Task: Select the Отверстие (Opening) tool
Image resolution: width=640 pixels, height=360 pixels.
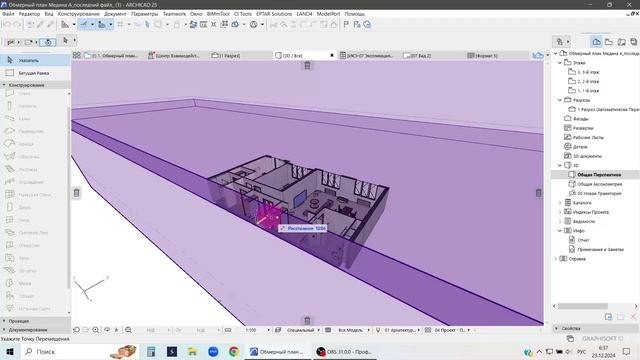Action: [33, 245]
